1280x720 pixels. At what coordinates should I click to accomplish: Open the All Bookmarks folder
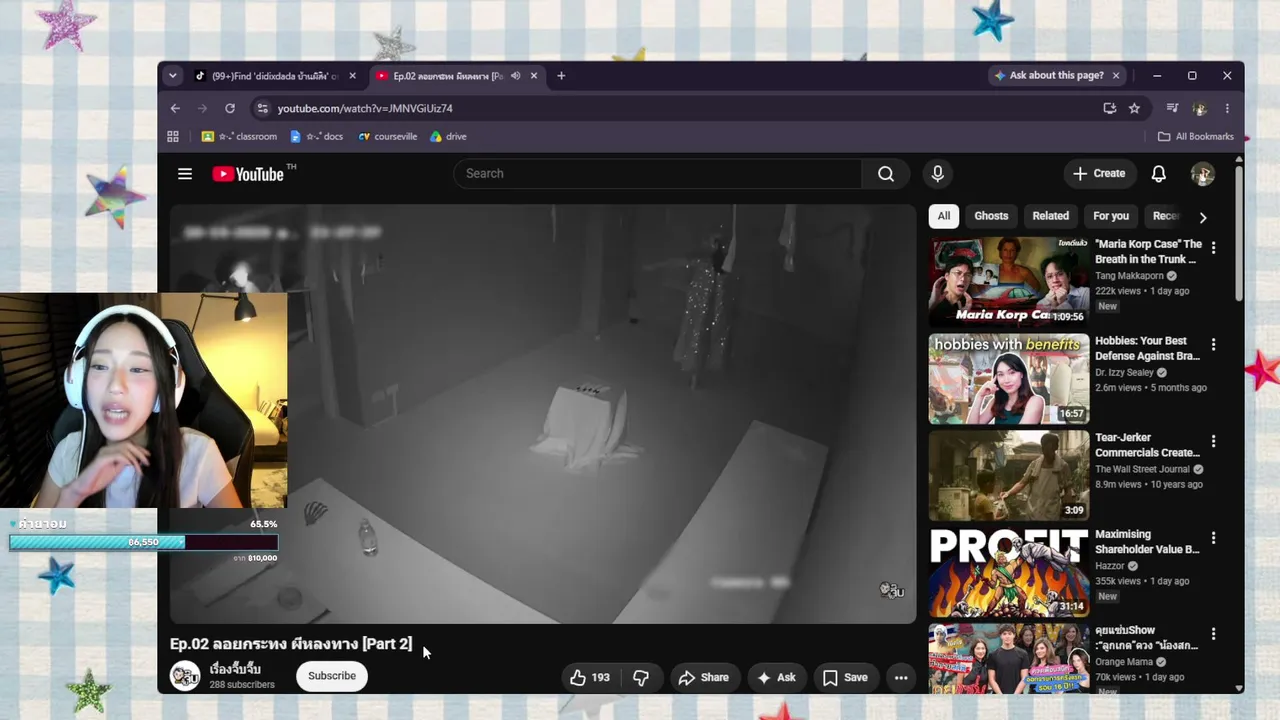point(1195,136)
